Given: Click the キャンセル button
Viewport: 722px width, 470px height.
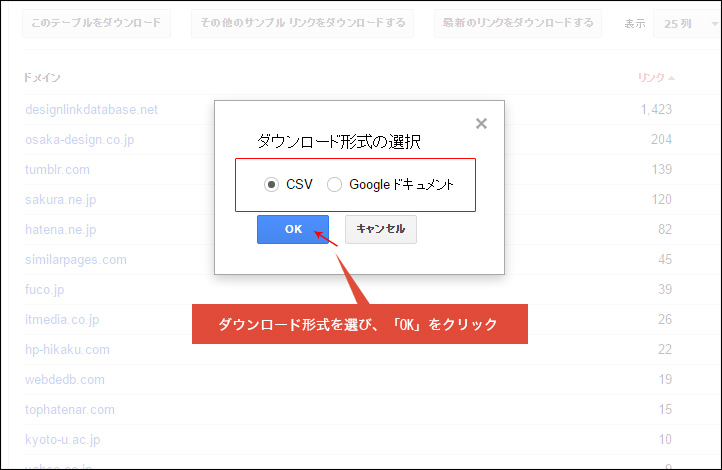Looking at the screenshot, I should 381,229.
